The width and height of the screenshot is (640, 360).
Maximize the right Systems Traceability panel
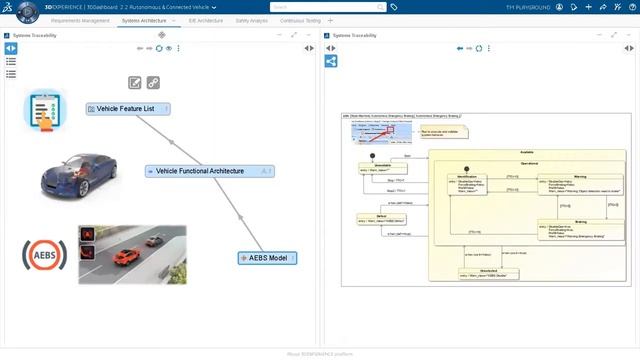click(x=614, y=35)
